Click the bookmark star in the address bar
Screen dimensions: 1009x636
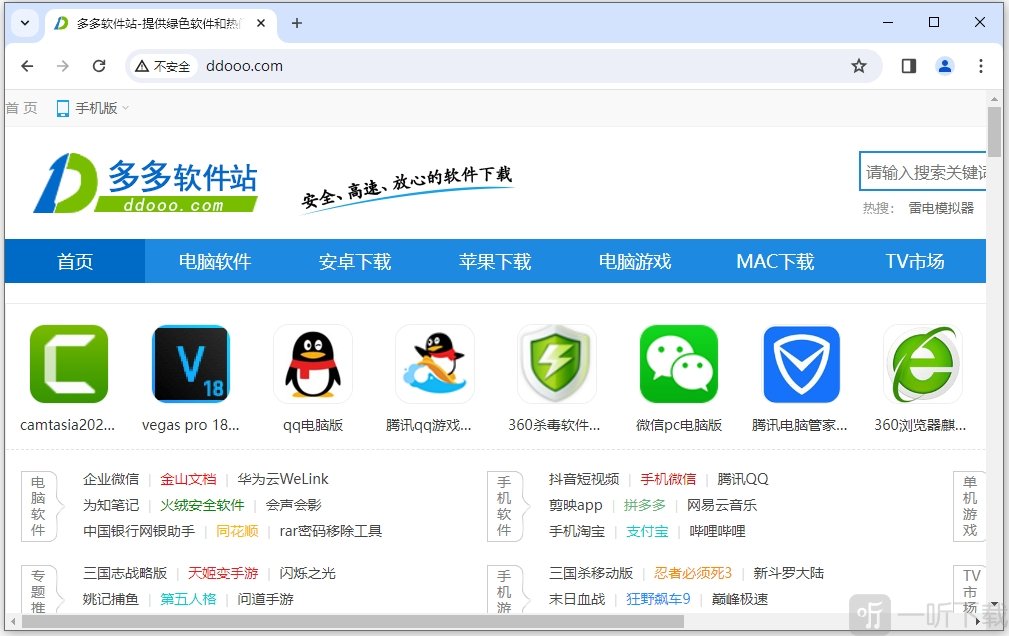click(x=859, y=65)
